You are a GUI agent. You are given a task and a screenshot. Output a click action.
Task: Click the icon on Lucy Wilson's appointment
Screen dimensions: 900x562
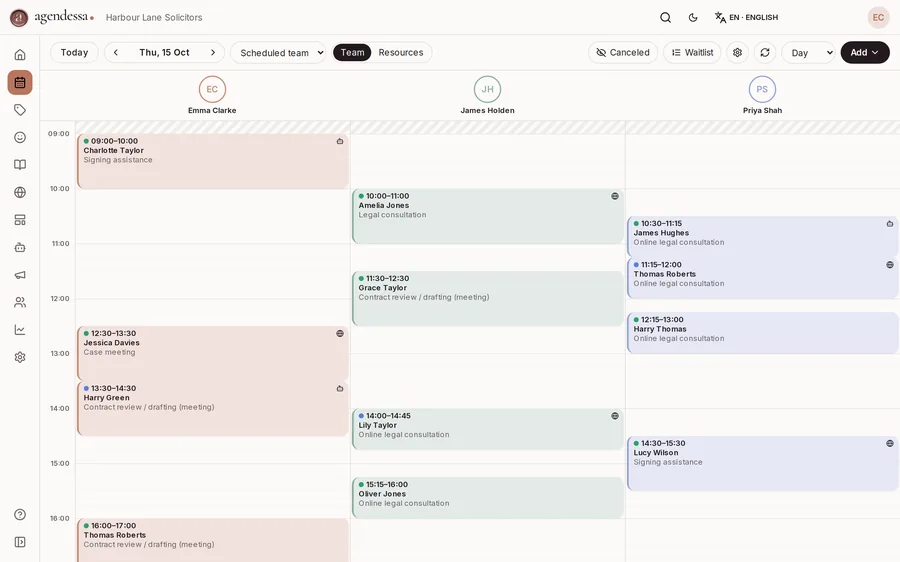coord(890,444)
